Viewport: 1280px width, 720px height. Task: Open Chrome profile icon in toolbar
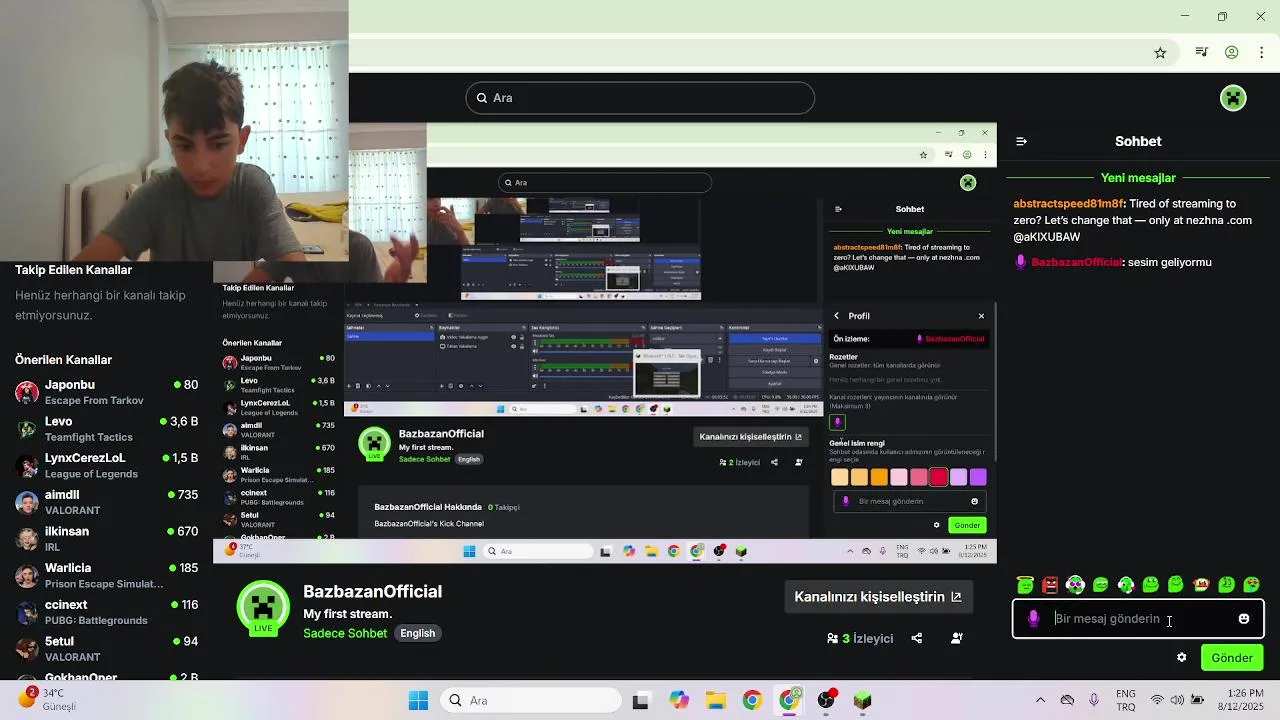point(1232,53)
